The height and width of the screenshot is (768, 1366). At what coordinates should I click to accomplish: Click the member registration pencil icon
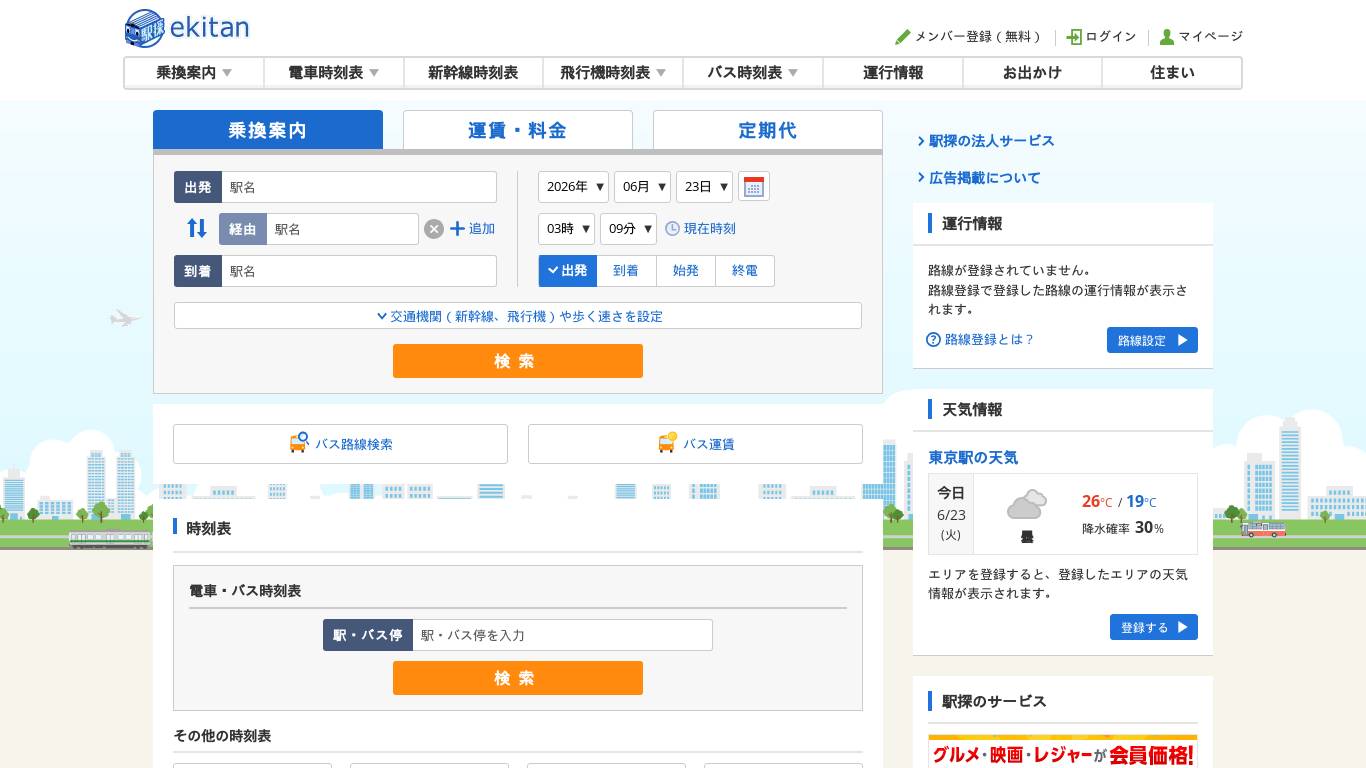pyautogui.click(x=903, y=37)
